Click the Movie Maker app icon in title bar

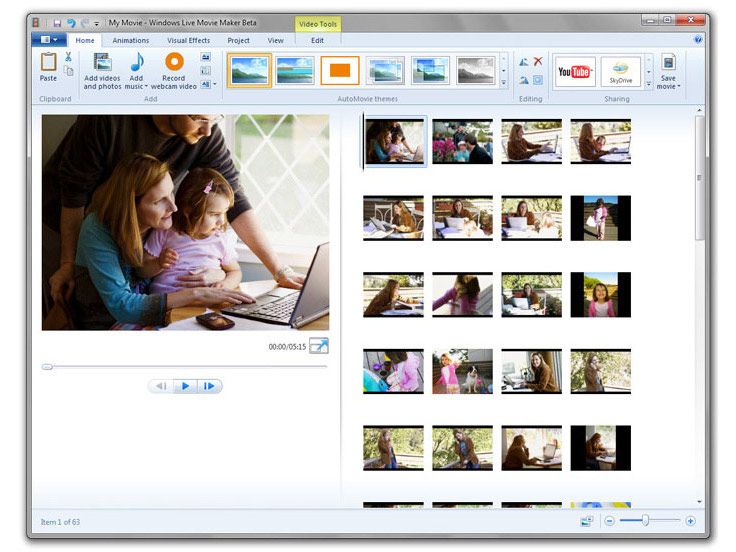point(36,23)
